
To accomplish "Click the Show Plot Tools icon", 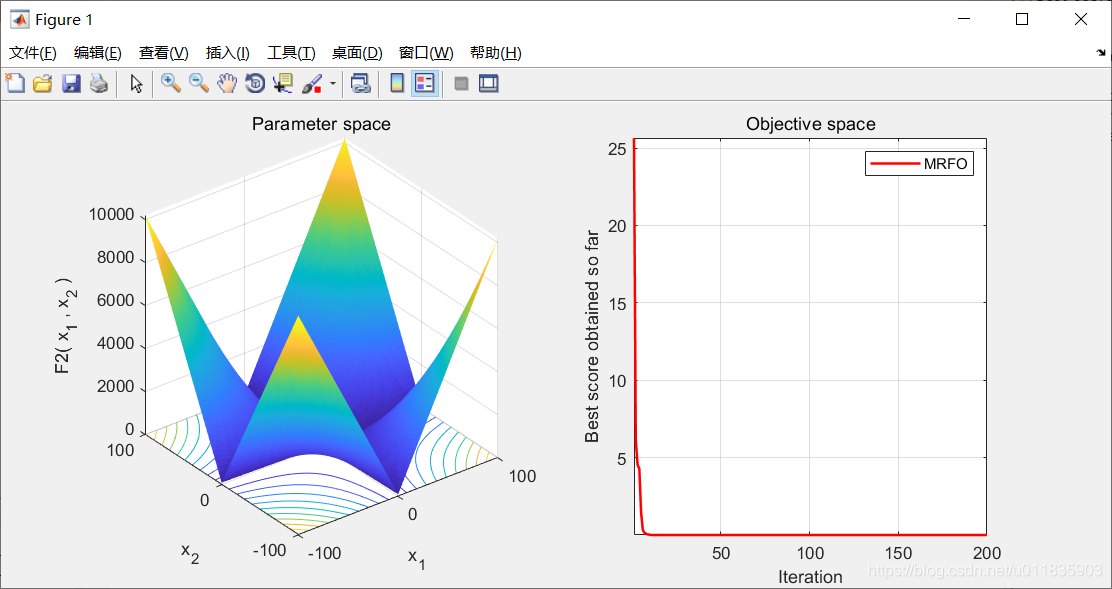I will pos(489,84).
